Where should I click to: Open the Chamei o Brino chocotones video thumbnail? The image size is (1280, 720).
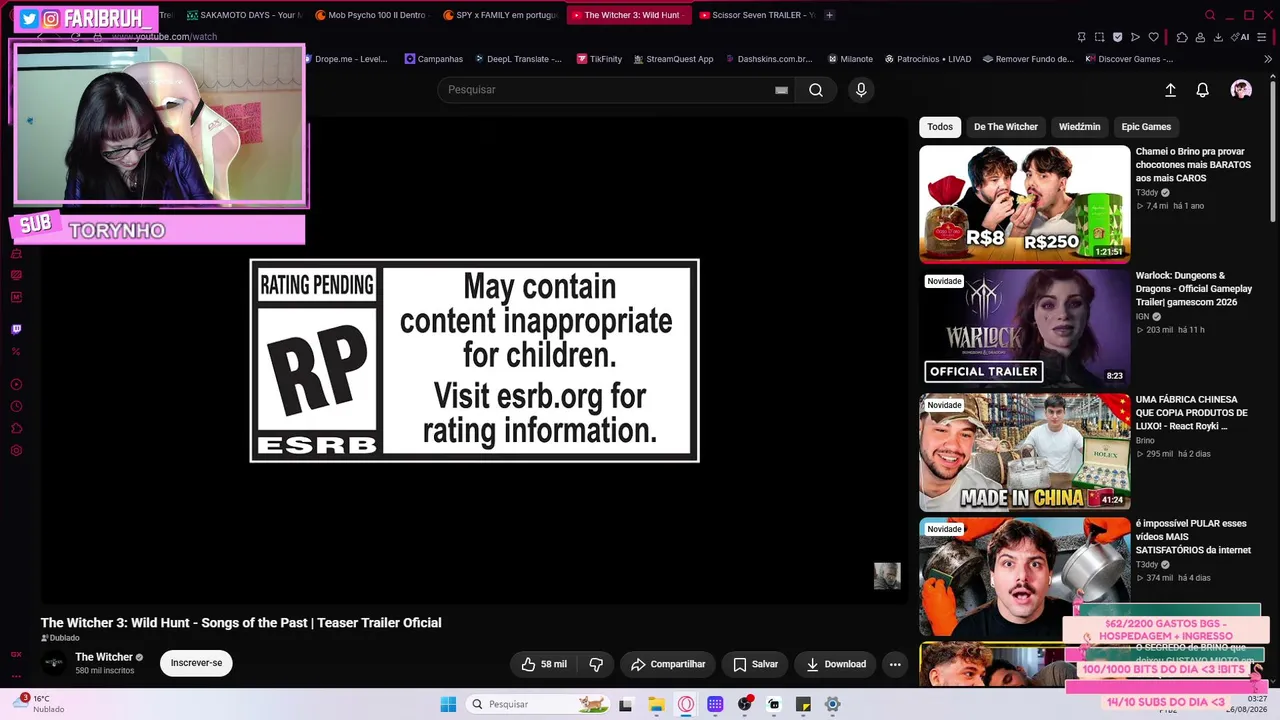[x=1025, y=204]
